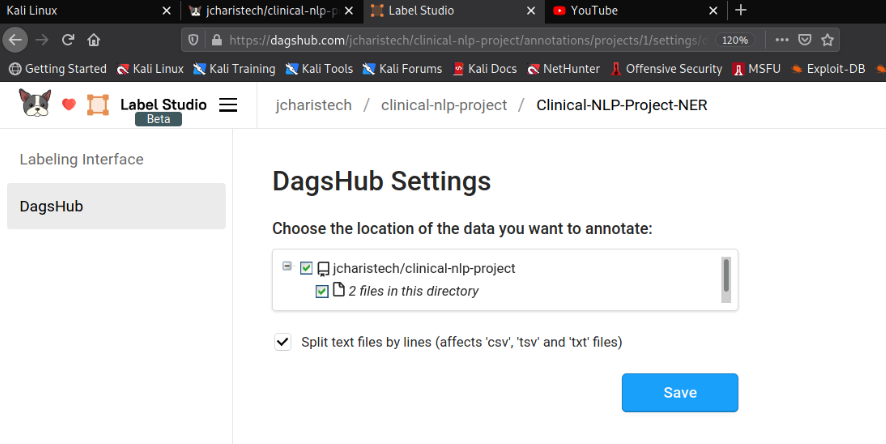
Task: Click the file tree vertical scrollbar
Action: pyautogui.click(x=726, y=280)
